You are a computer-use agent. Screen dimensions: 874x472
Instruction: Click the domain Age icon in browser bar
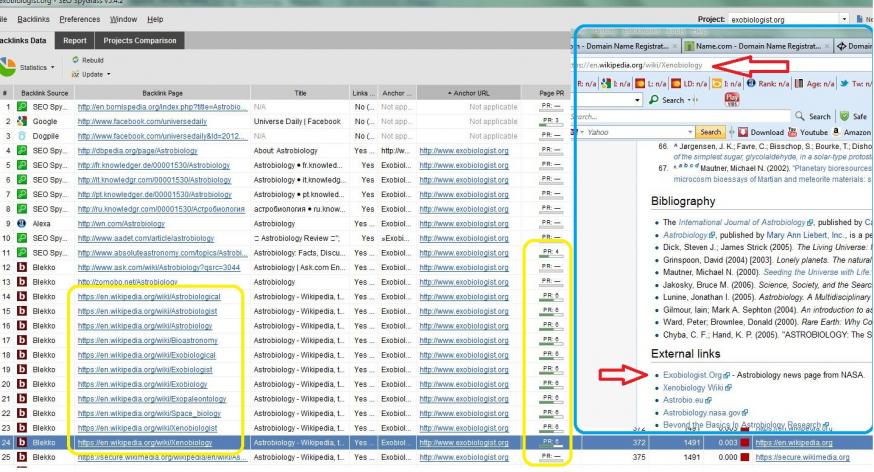pos(799,84)
